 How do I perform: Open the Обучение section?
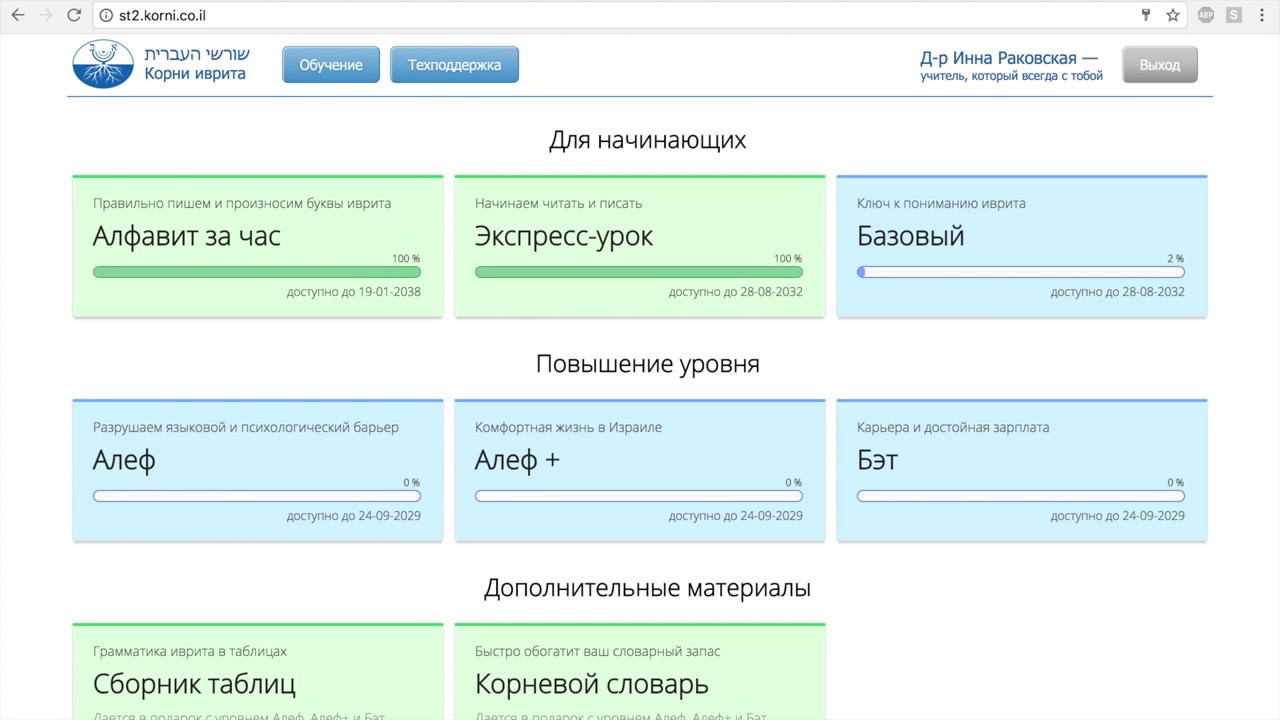coord(331,65)
